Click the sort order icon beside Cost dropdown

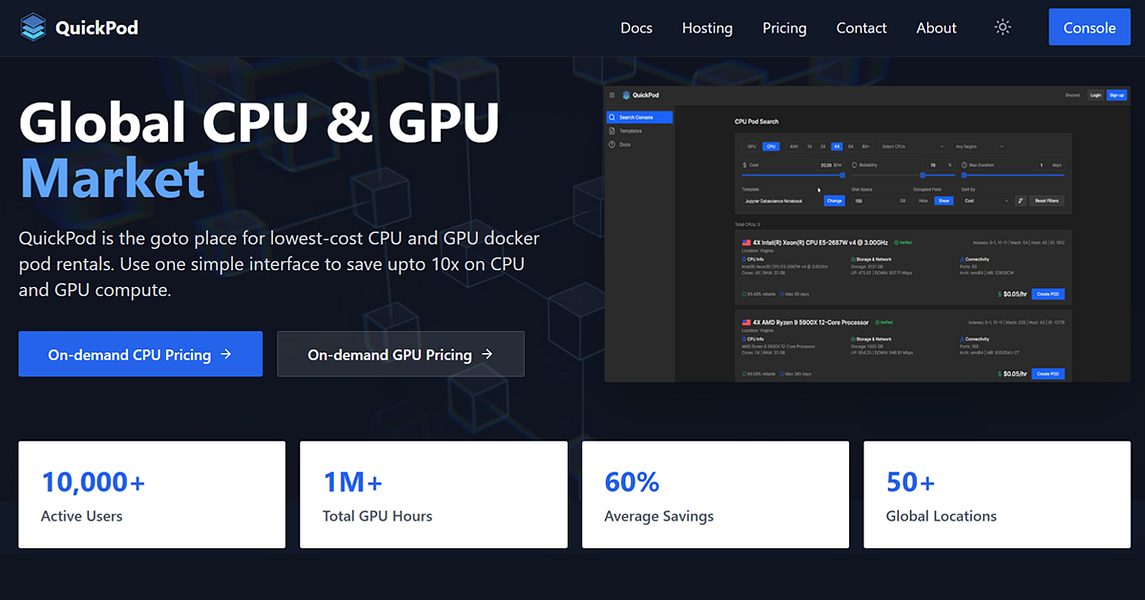(x=1021, y=201)
